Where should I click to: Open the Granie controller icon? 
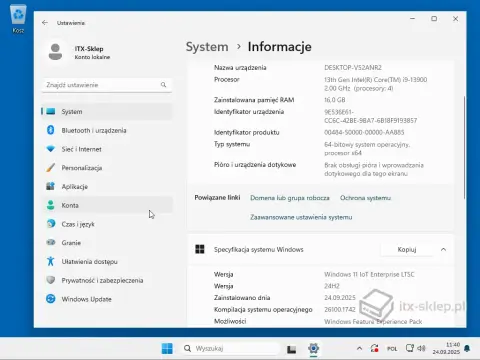click(51, 242)
